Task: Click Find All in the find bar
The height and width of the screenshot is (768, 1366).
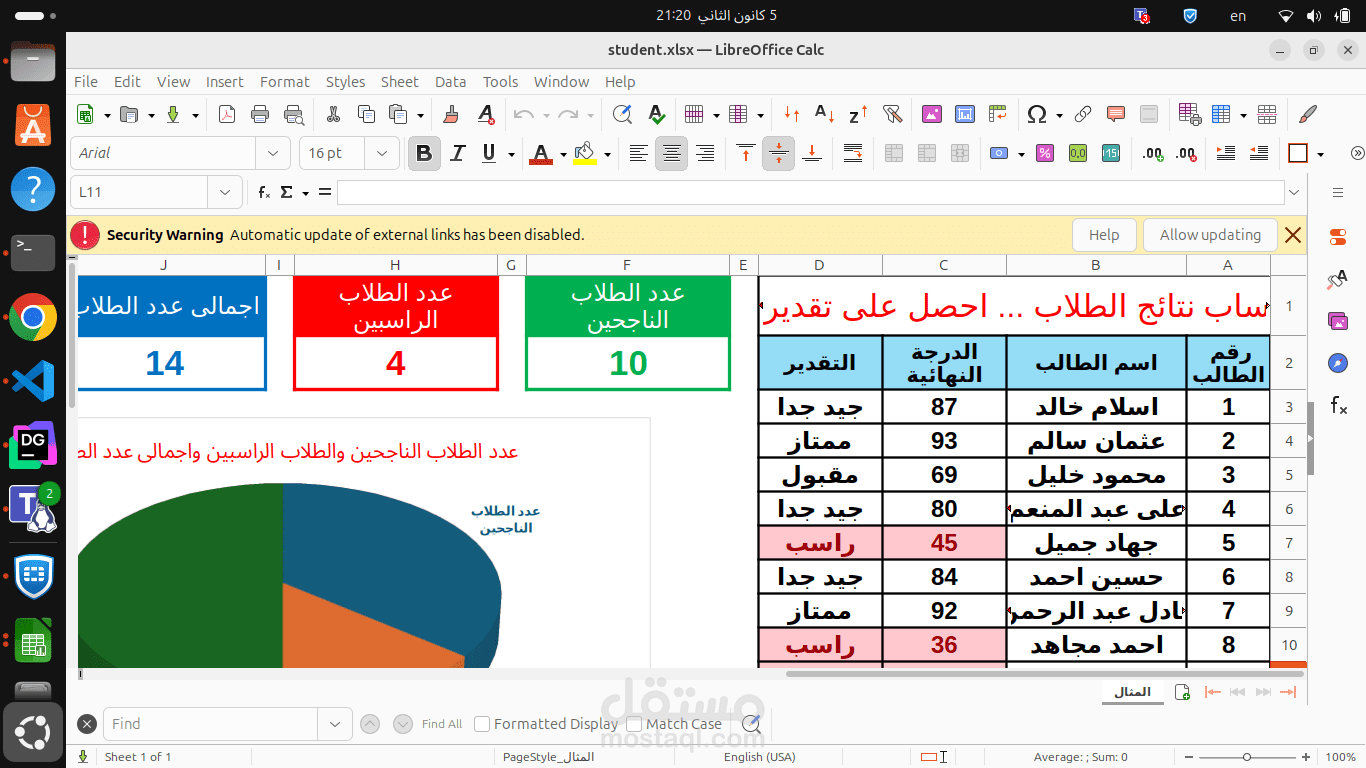Action: 442,724
